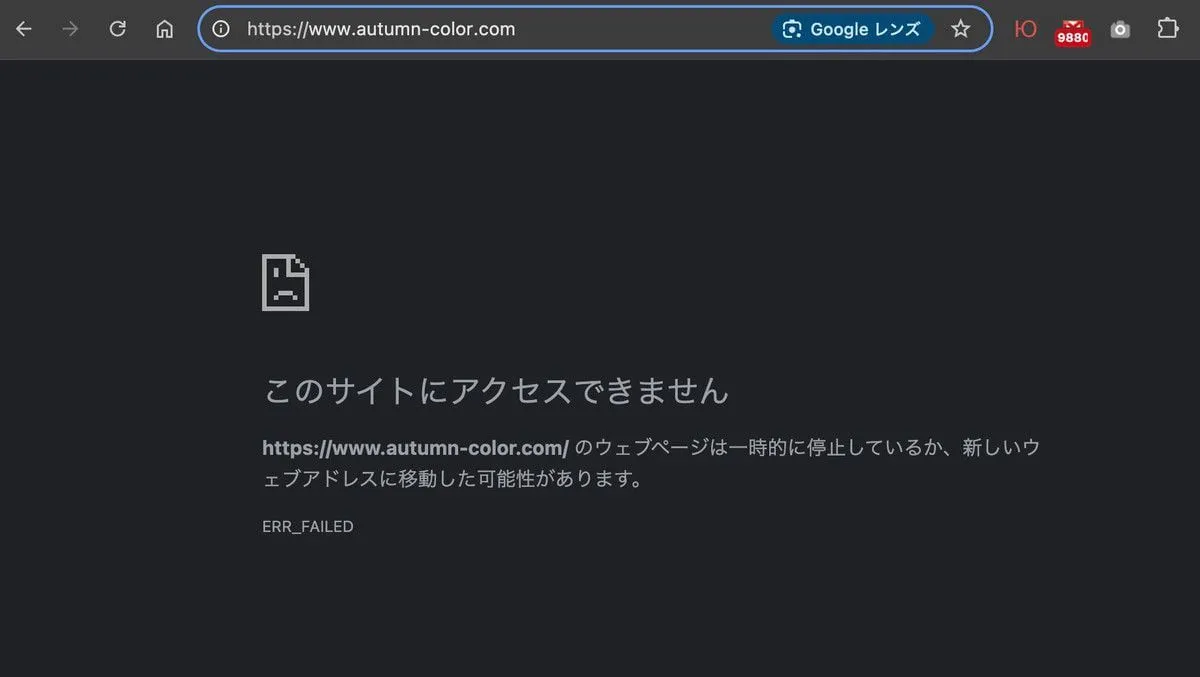Click the Google Lens camera glyph
Screen dimensions: 1200x677
click(792, 29)
